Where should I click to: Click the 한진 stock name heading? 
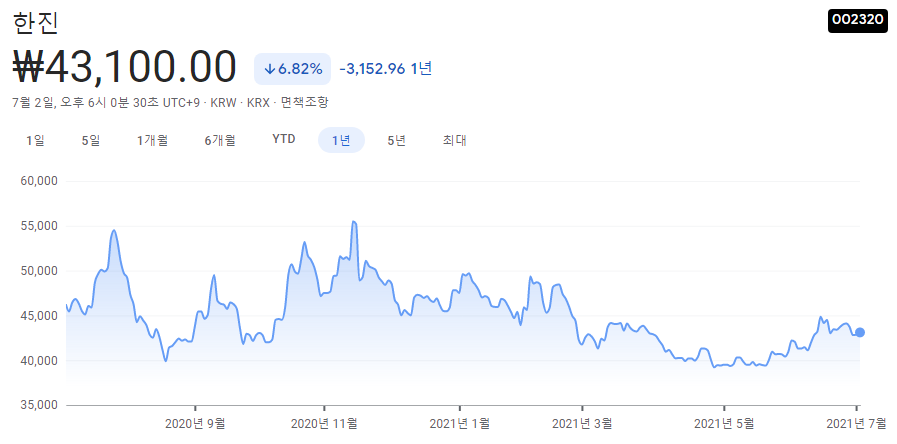pyautogui.click(x=34, y=23)
